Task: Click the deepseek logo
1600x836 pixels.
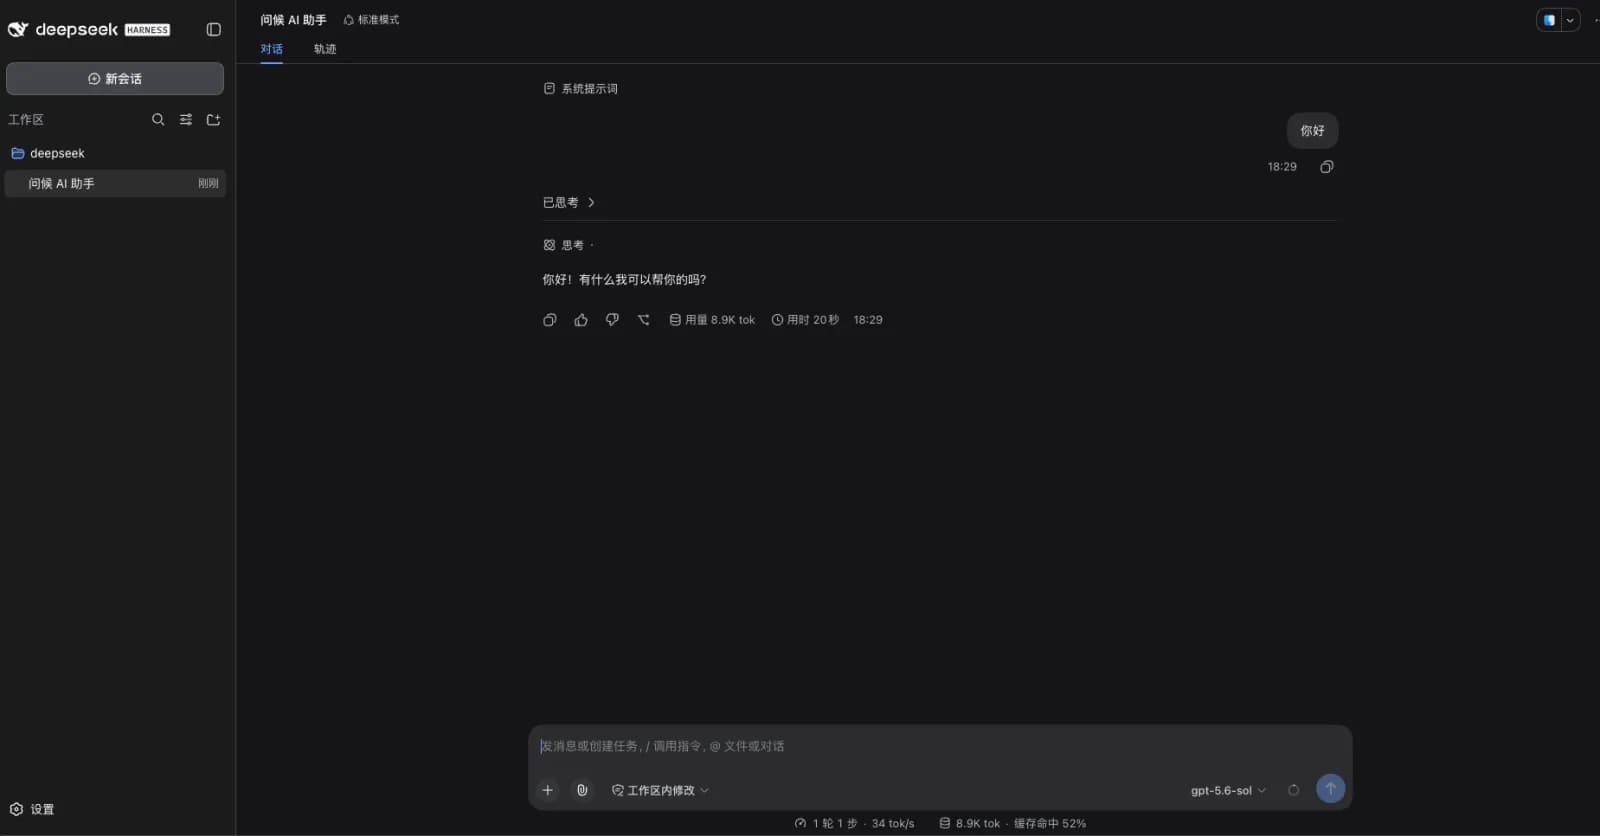Action: [x=89, y=29]
